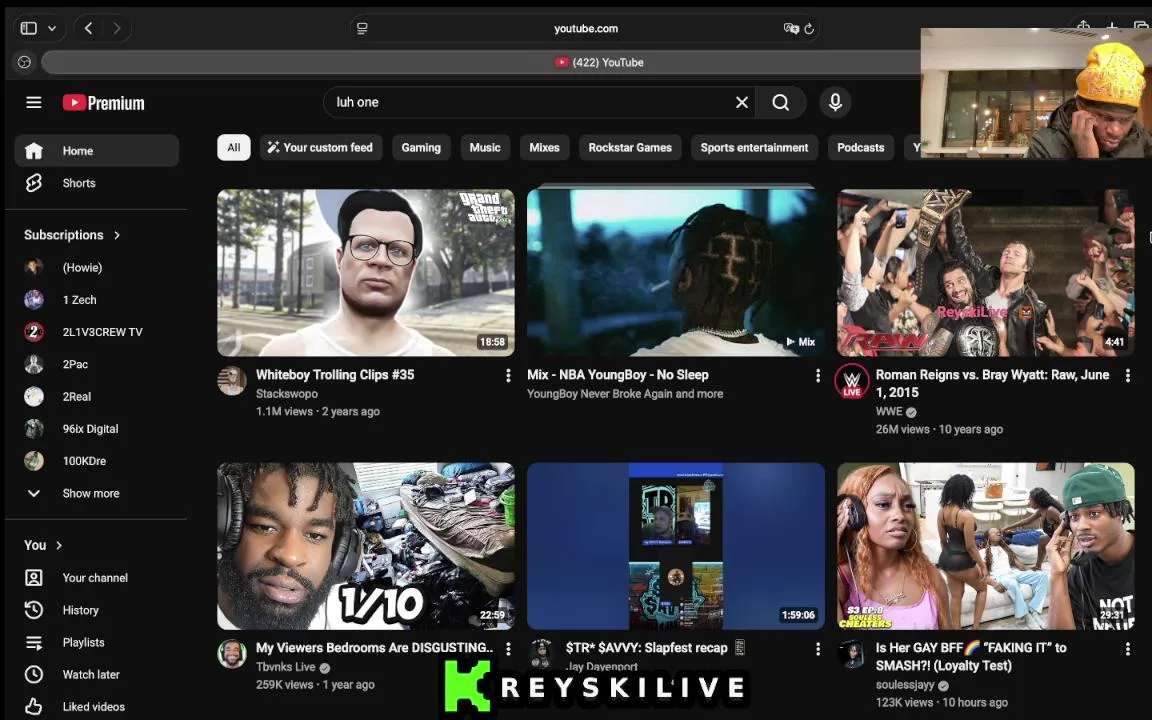Open Playlists in sidebar
Image resolution: width=1152 pixels, height=720 pixels.
click(x=96, y=643)
